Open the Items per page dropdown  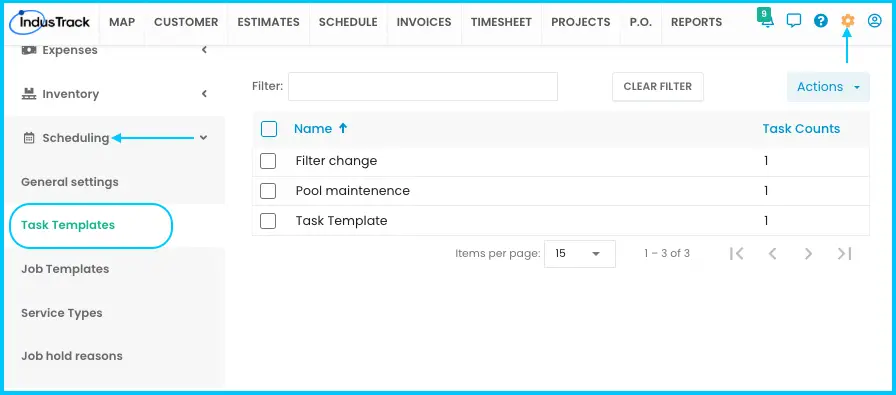pyautogui.click(x=579, y=254)
